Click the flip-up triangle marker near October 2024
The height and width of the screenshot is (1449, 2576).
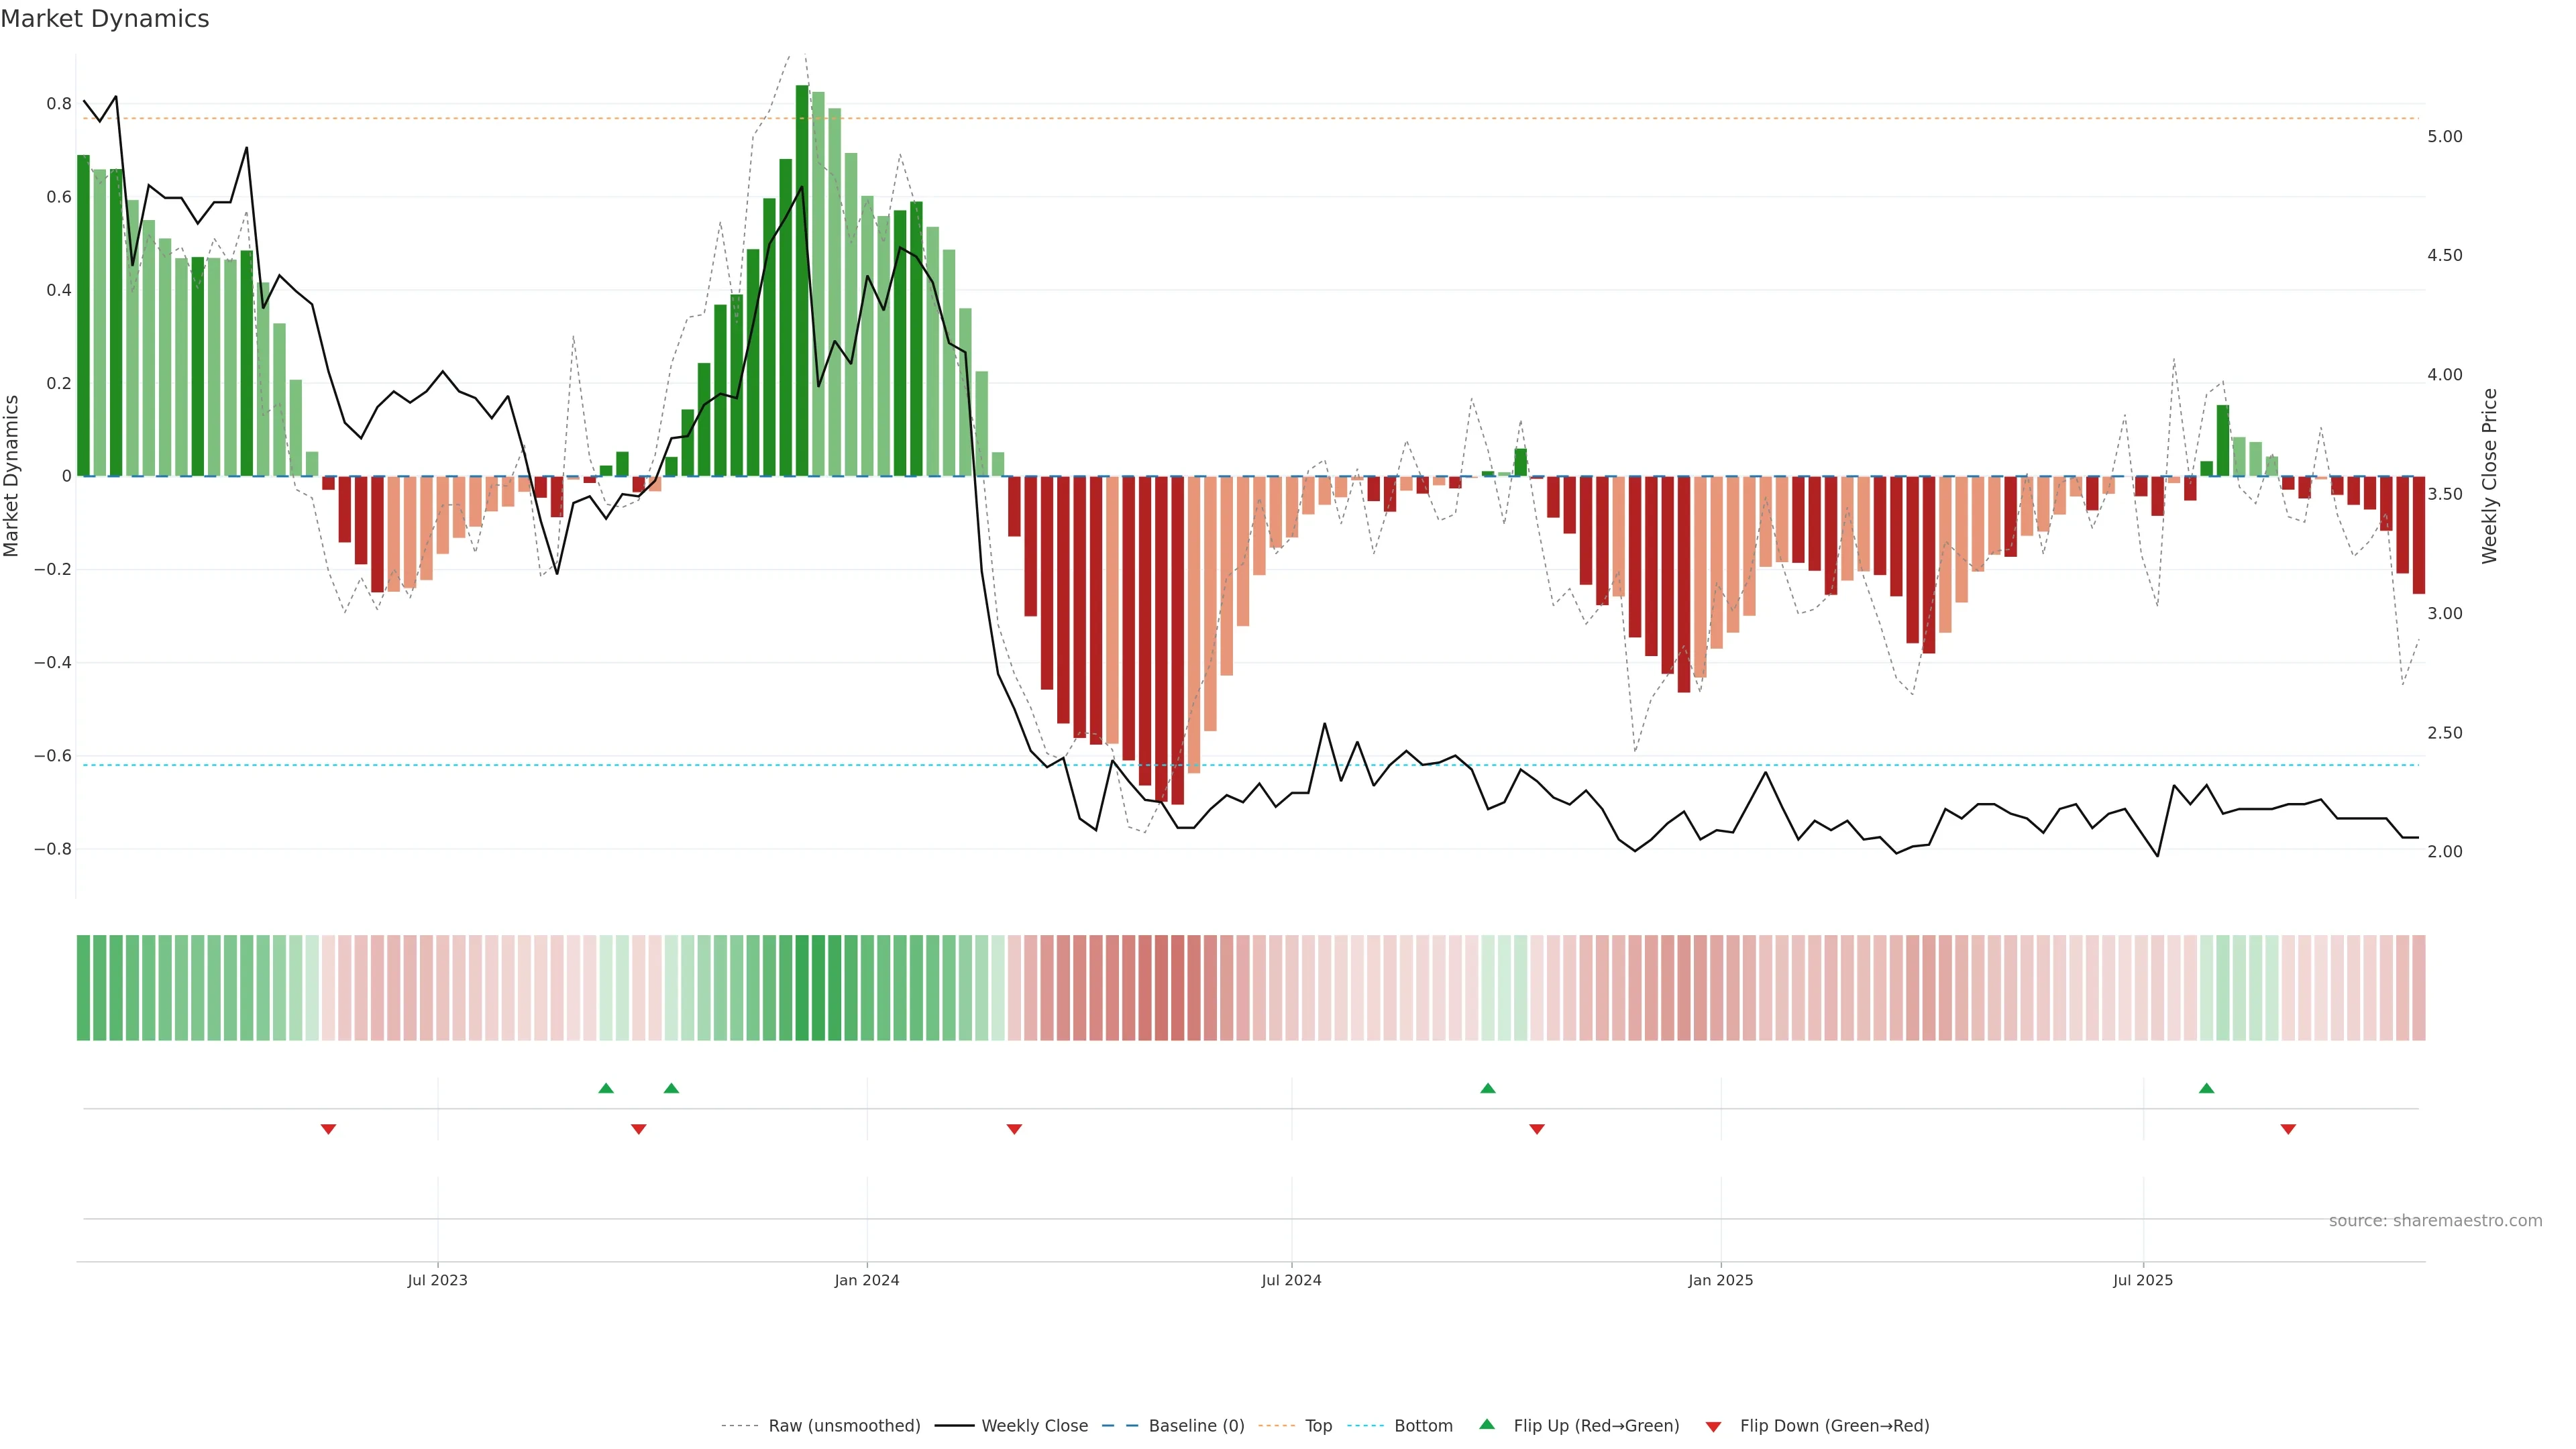1487,1088
